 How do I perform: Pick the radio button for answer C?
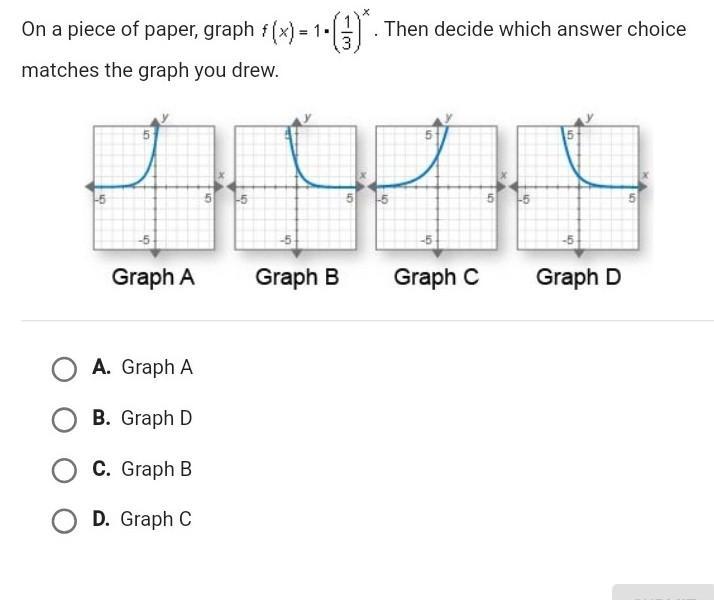(64, 470)
